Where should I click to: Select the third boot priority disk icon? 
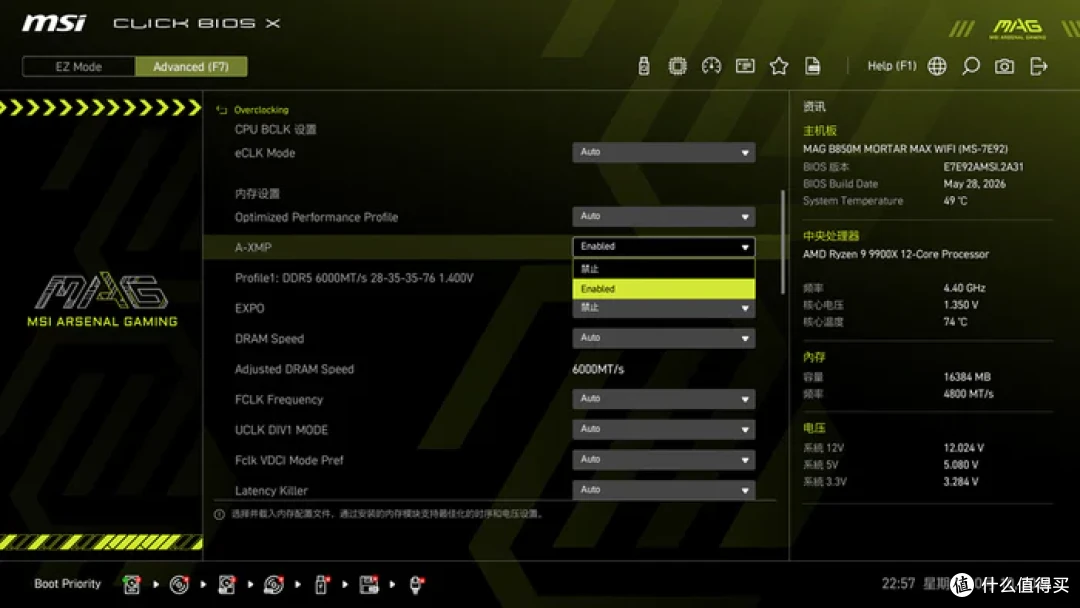click(227, 585)
